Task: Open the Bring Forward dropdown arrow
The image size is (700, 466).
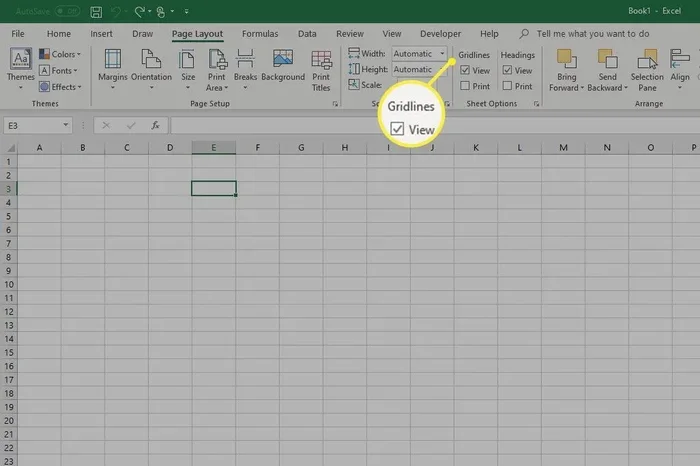Action: coord(582,88)
